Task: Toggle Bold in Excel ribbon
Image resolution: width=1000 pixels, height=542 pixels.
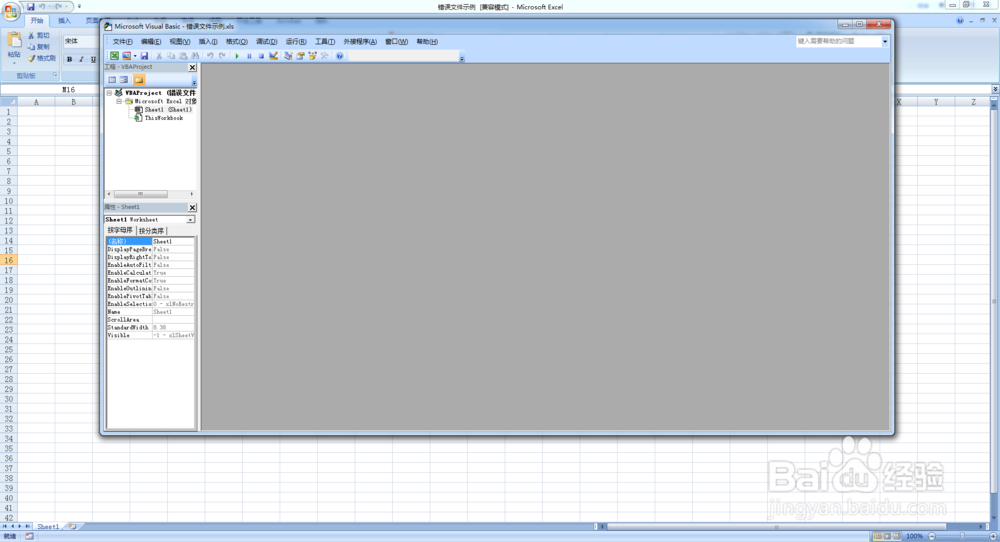Action: pos(70,59)
